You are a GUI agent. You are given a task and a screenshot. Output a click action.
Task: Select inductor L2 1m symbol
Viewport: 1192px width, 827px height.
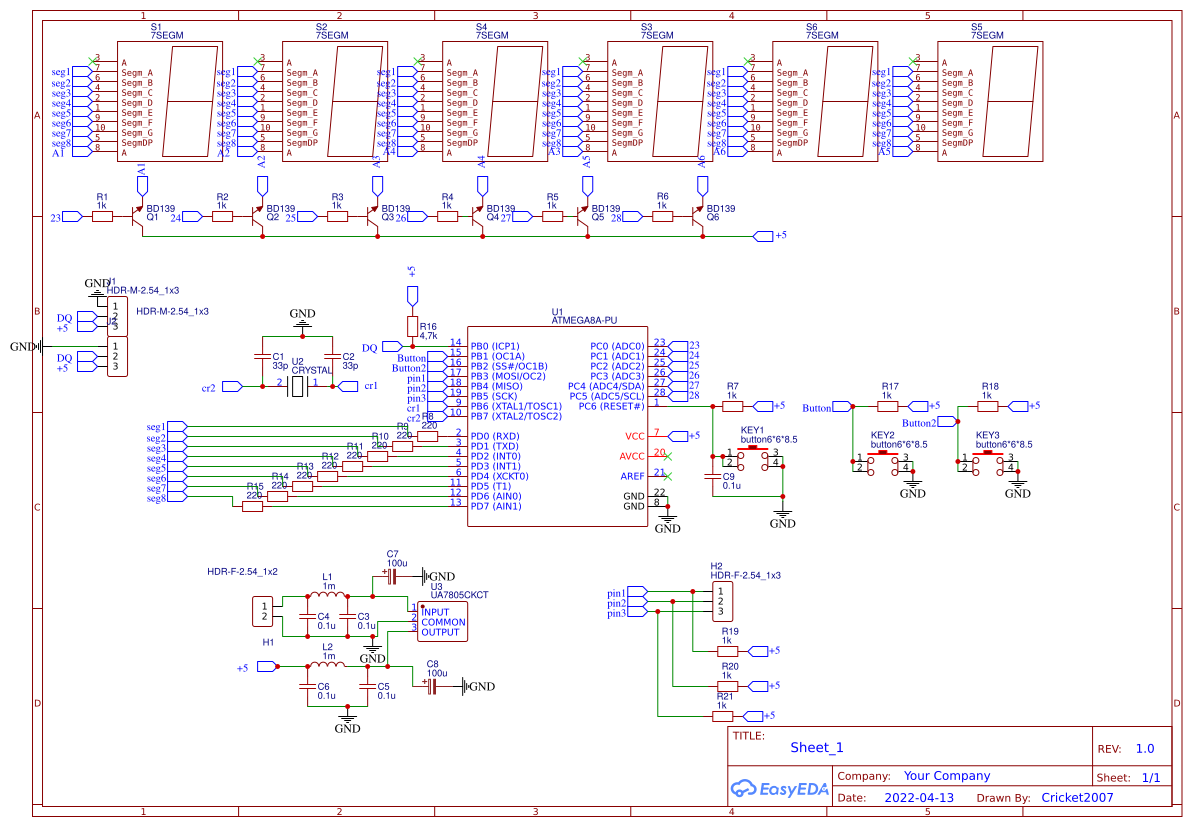click(325, 665)
